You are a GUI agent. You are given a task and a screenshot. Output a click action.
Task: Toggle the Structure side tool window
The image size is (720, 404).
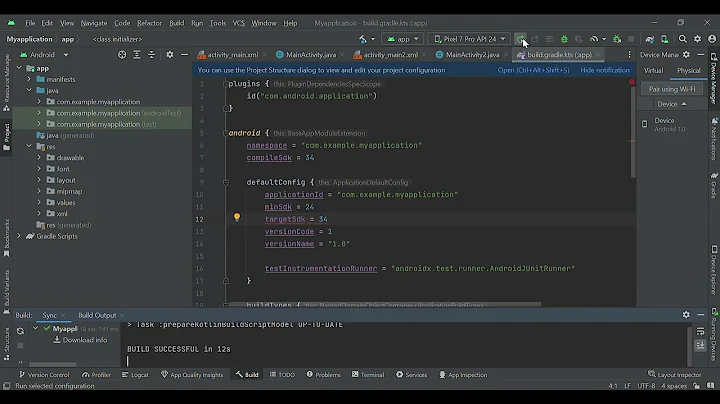point(6,343)
